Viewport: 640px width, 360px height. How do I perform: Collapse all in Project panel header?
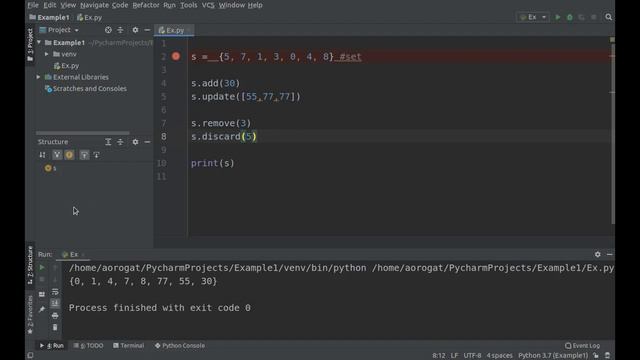(x=120, y=30)
